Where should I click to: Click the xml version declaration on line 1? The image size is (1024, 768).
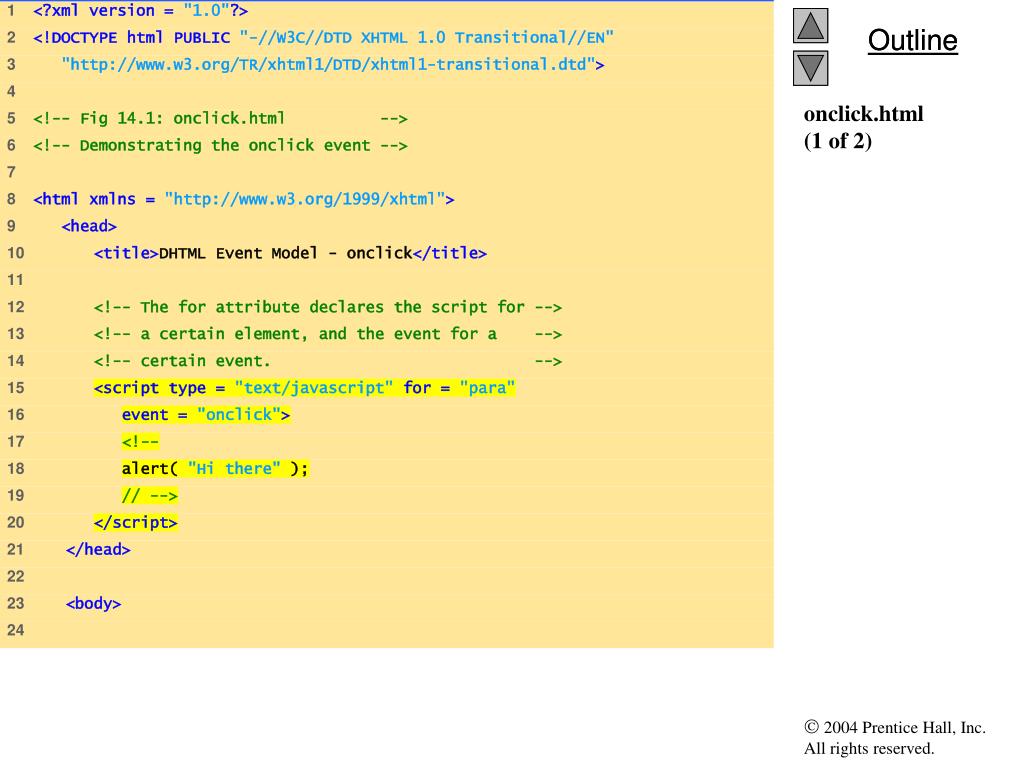140,10
